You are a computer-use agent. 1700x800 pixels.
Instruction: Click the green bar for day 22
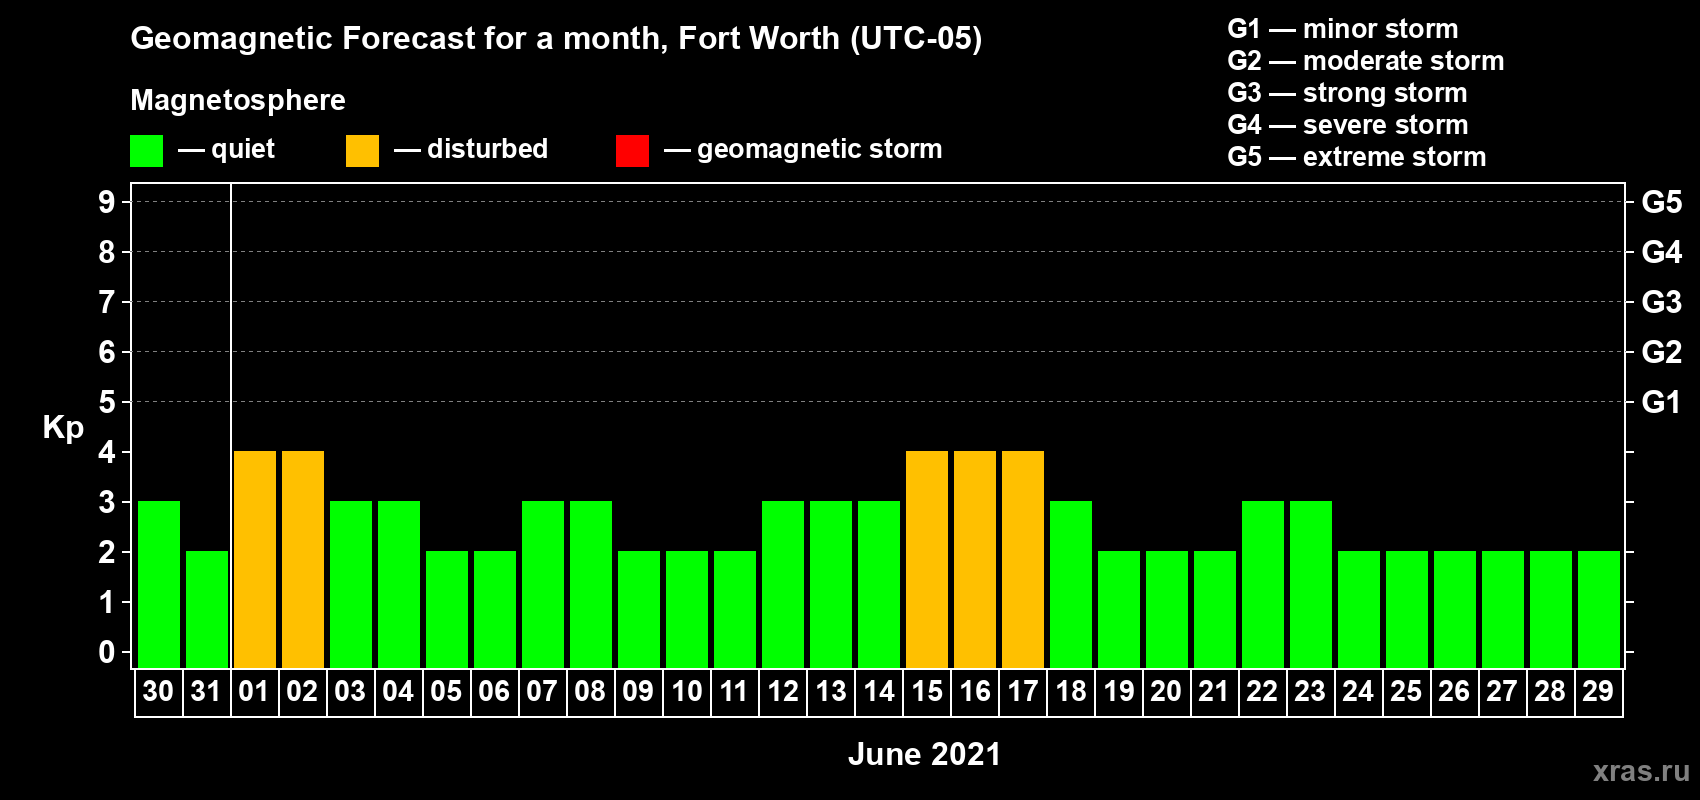point(1263,584)
